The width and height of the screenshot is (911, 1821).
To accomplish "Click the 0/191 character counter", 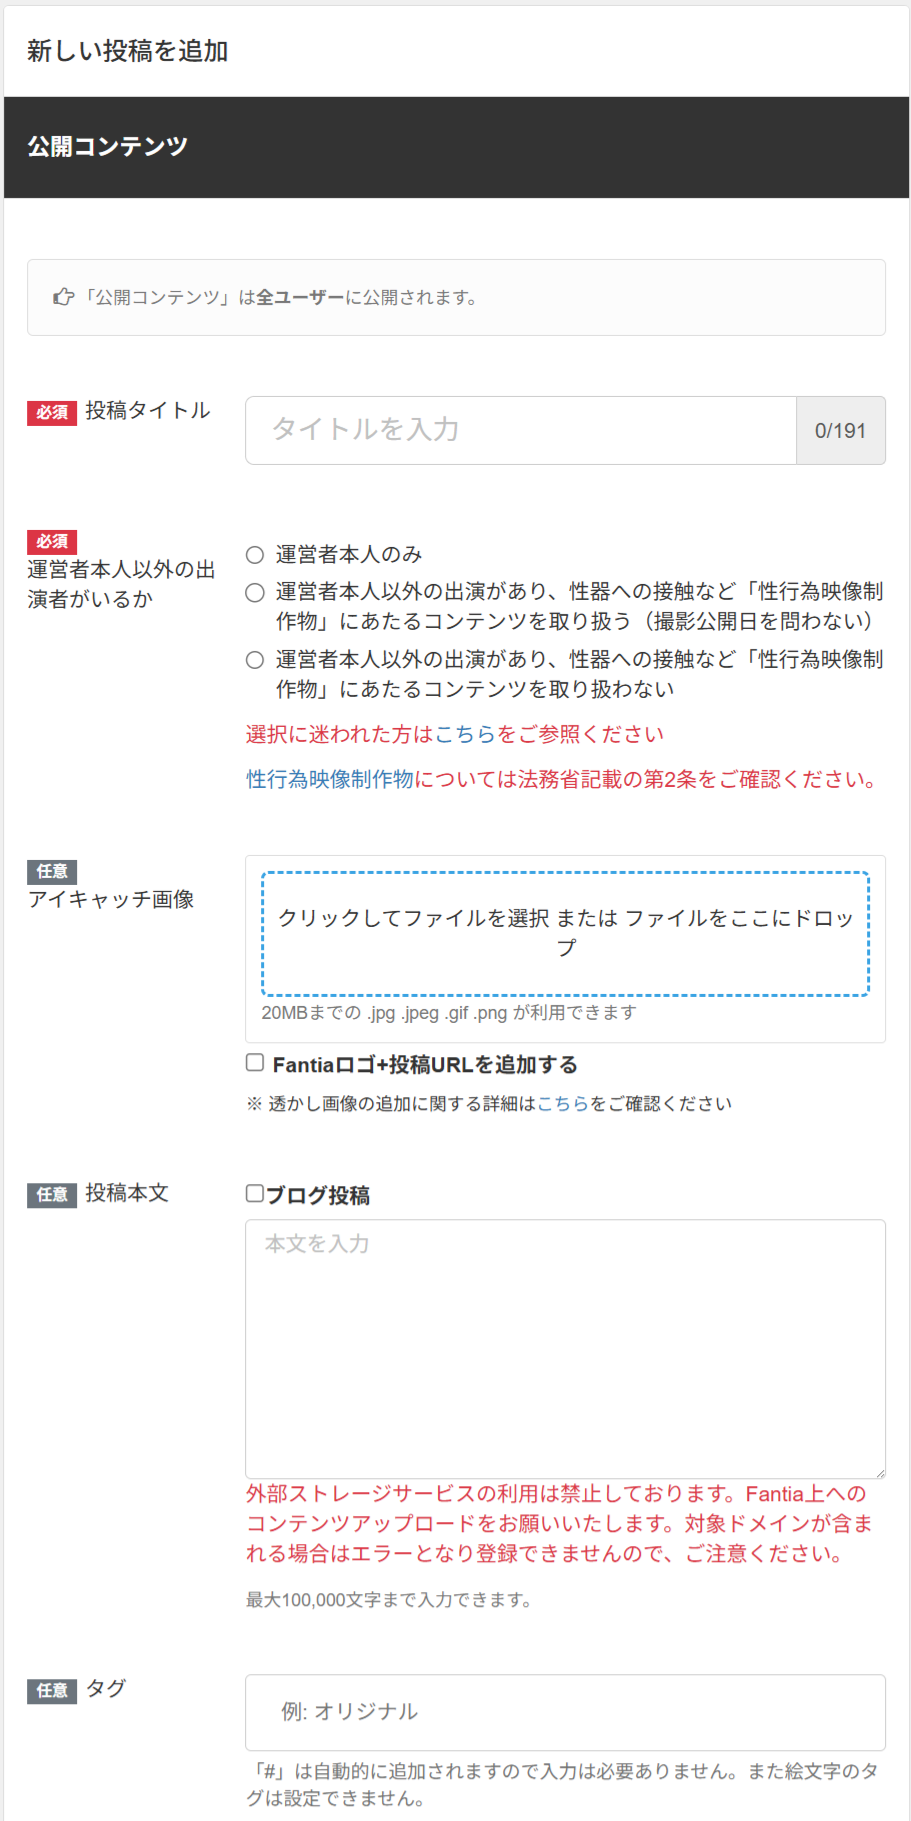I will click(x=840, y=431).
